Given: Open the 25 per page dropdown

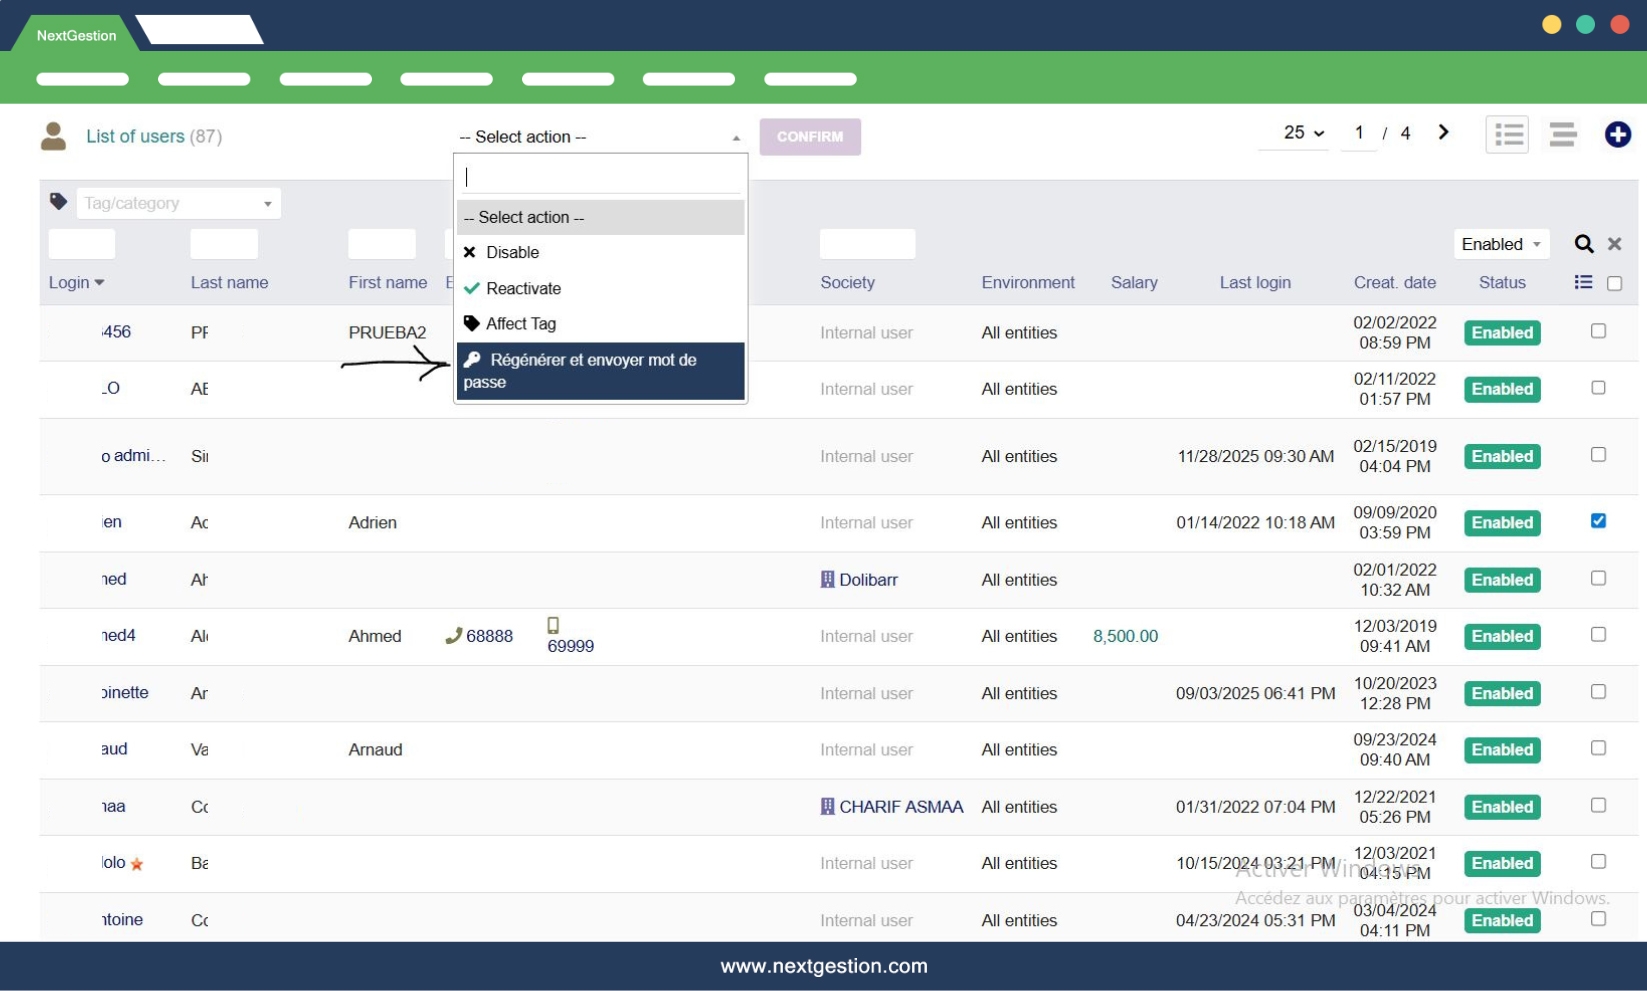Looking at the screenshot, I should pyautogui.click(x=1303, y=133).
